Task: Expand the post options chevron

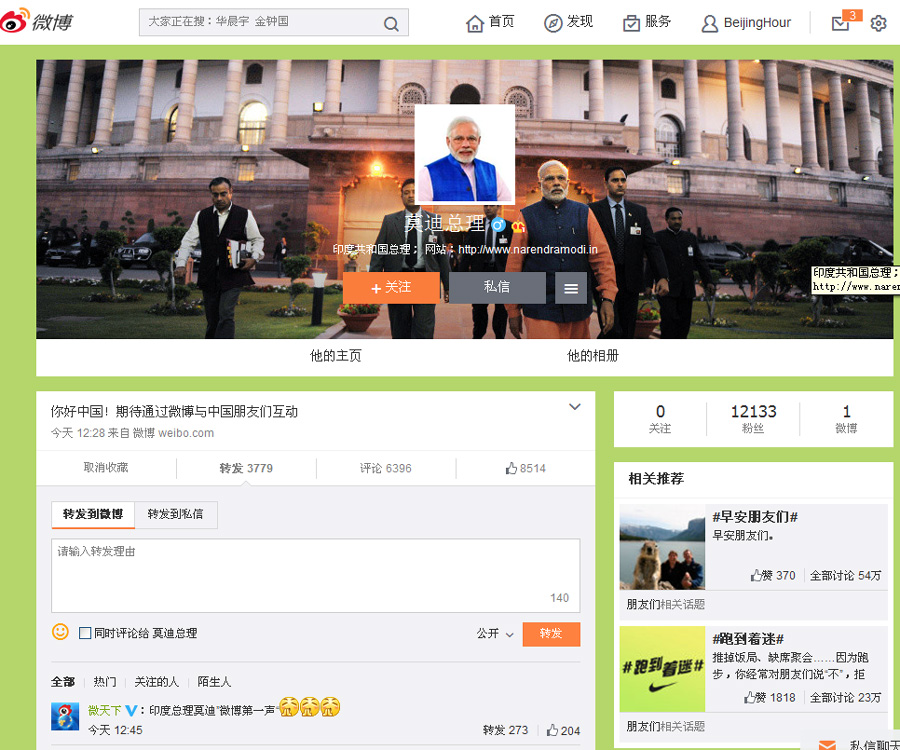Action: (x=575, y=406)
